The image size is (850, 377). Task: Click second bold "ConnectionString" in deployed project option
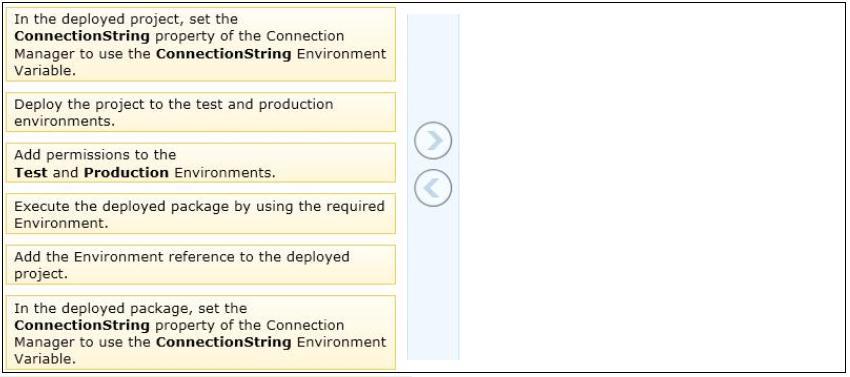pos(223,54)
